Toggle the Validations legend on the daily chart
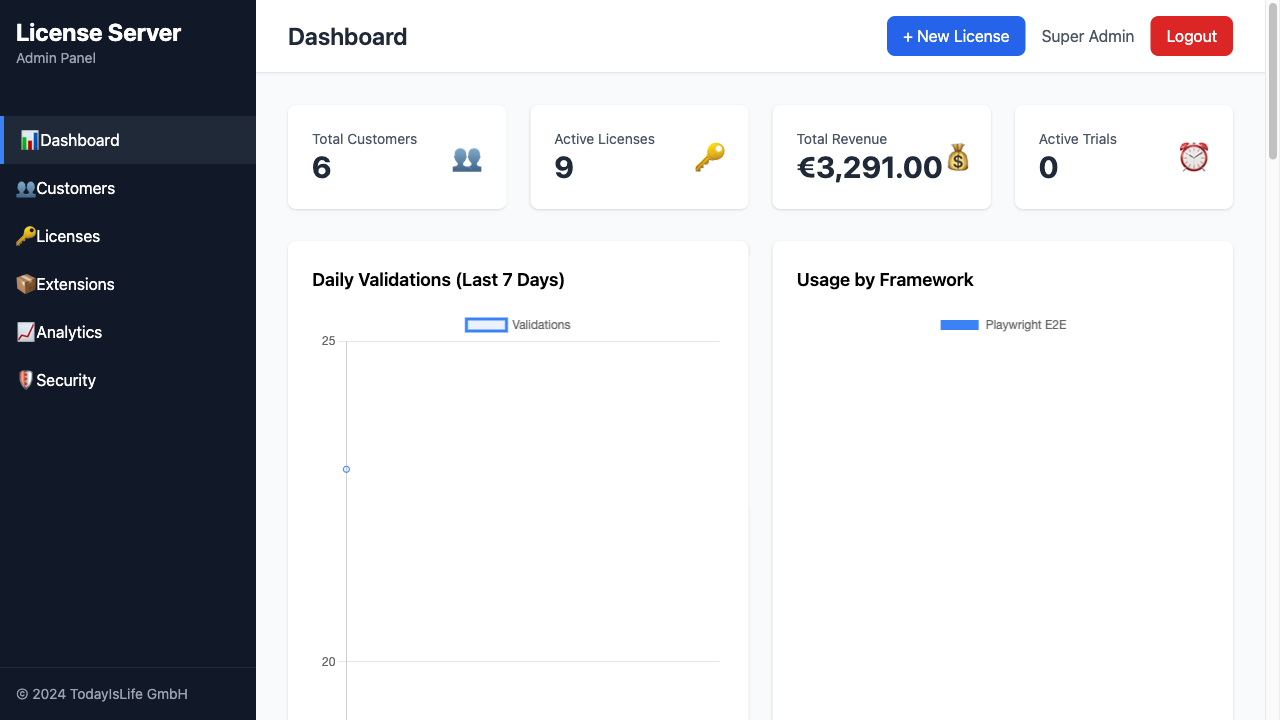 click(x=517, y=324)
